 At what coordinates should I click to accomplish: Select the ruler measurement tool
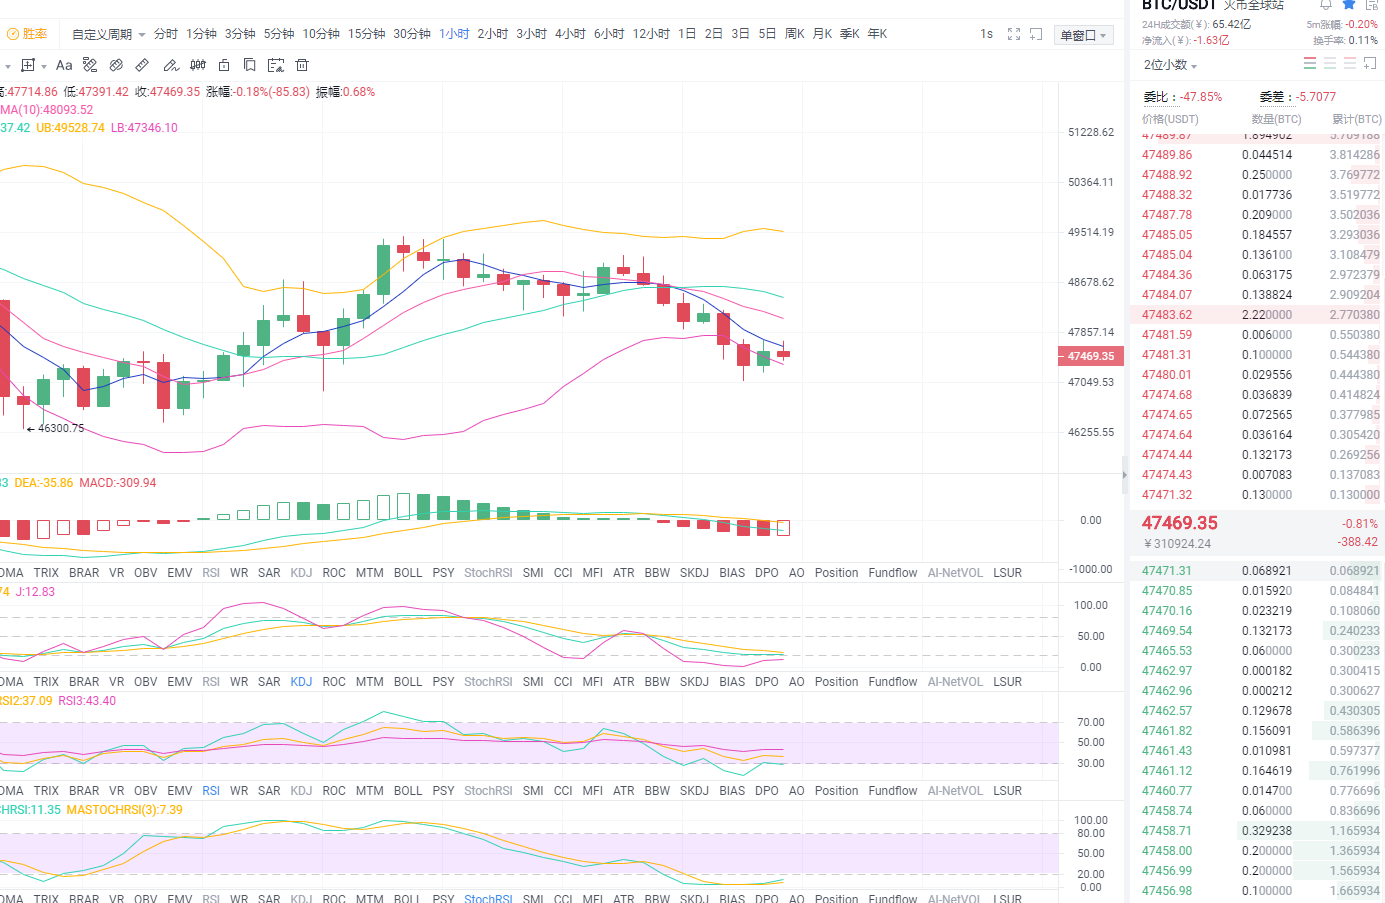pos(142,65)
